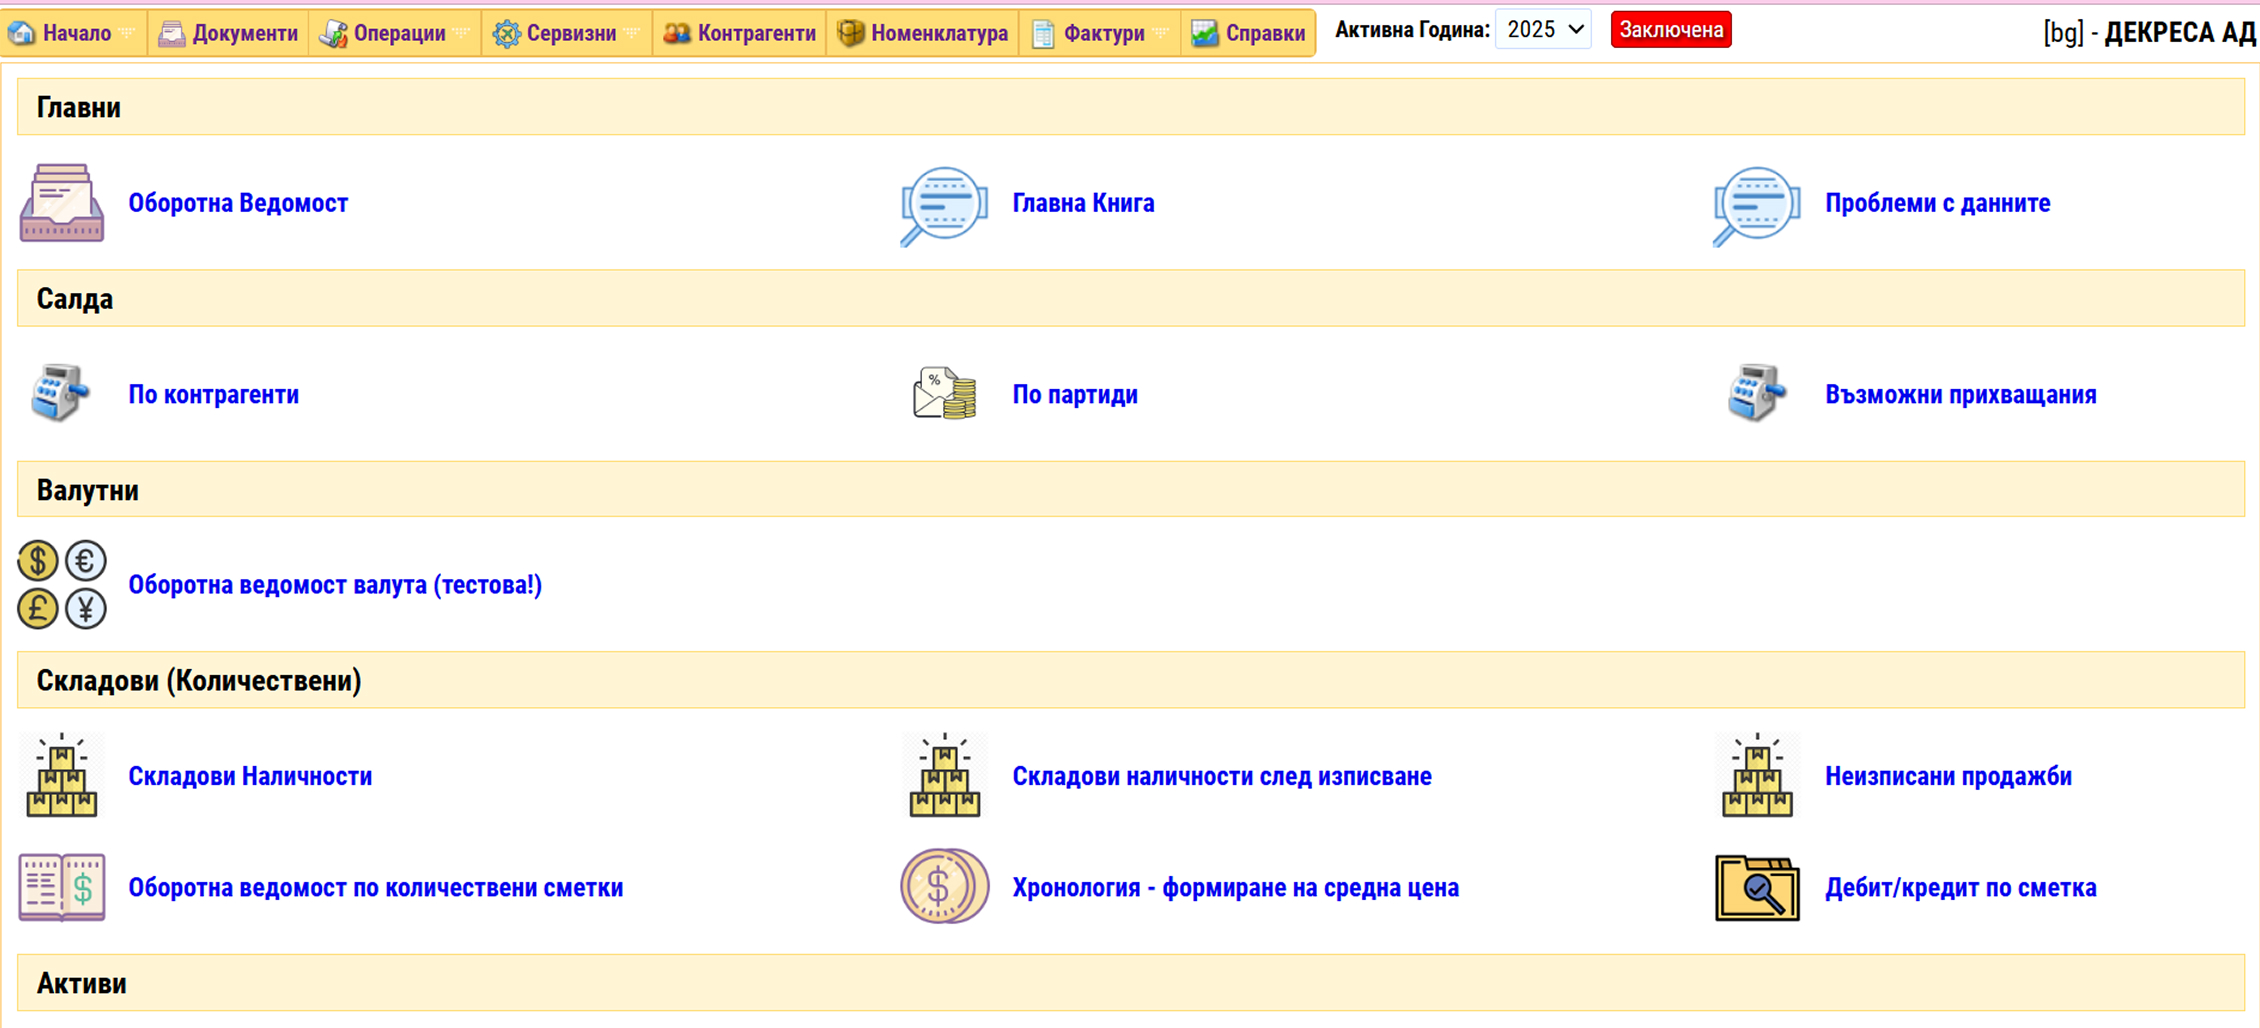Open the Складови Наличности link

250,776
